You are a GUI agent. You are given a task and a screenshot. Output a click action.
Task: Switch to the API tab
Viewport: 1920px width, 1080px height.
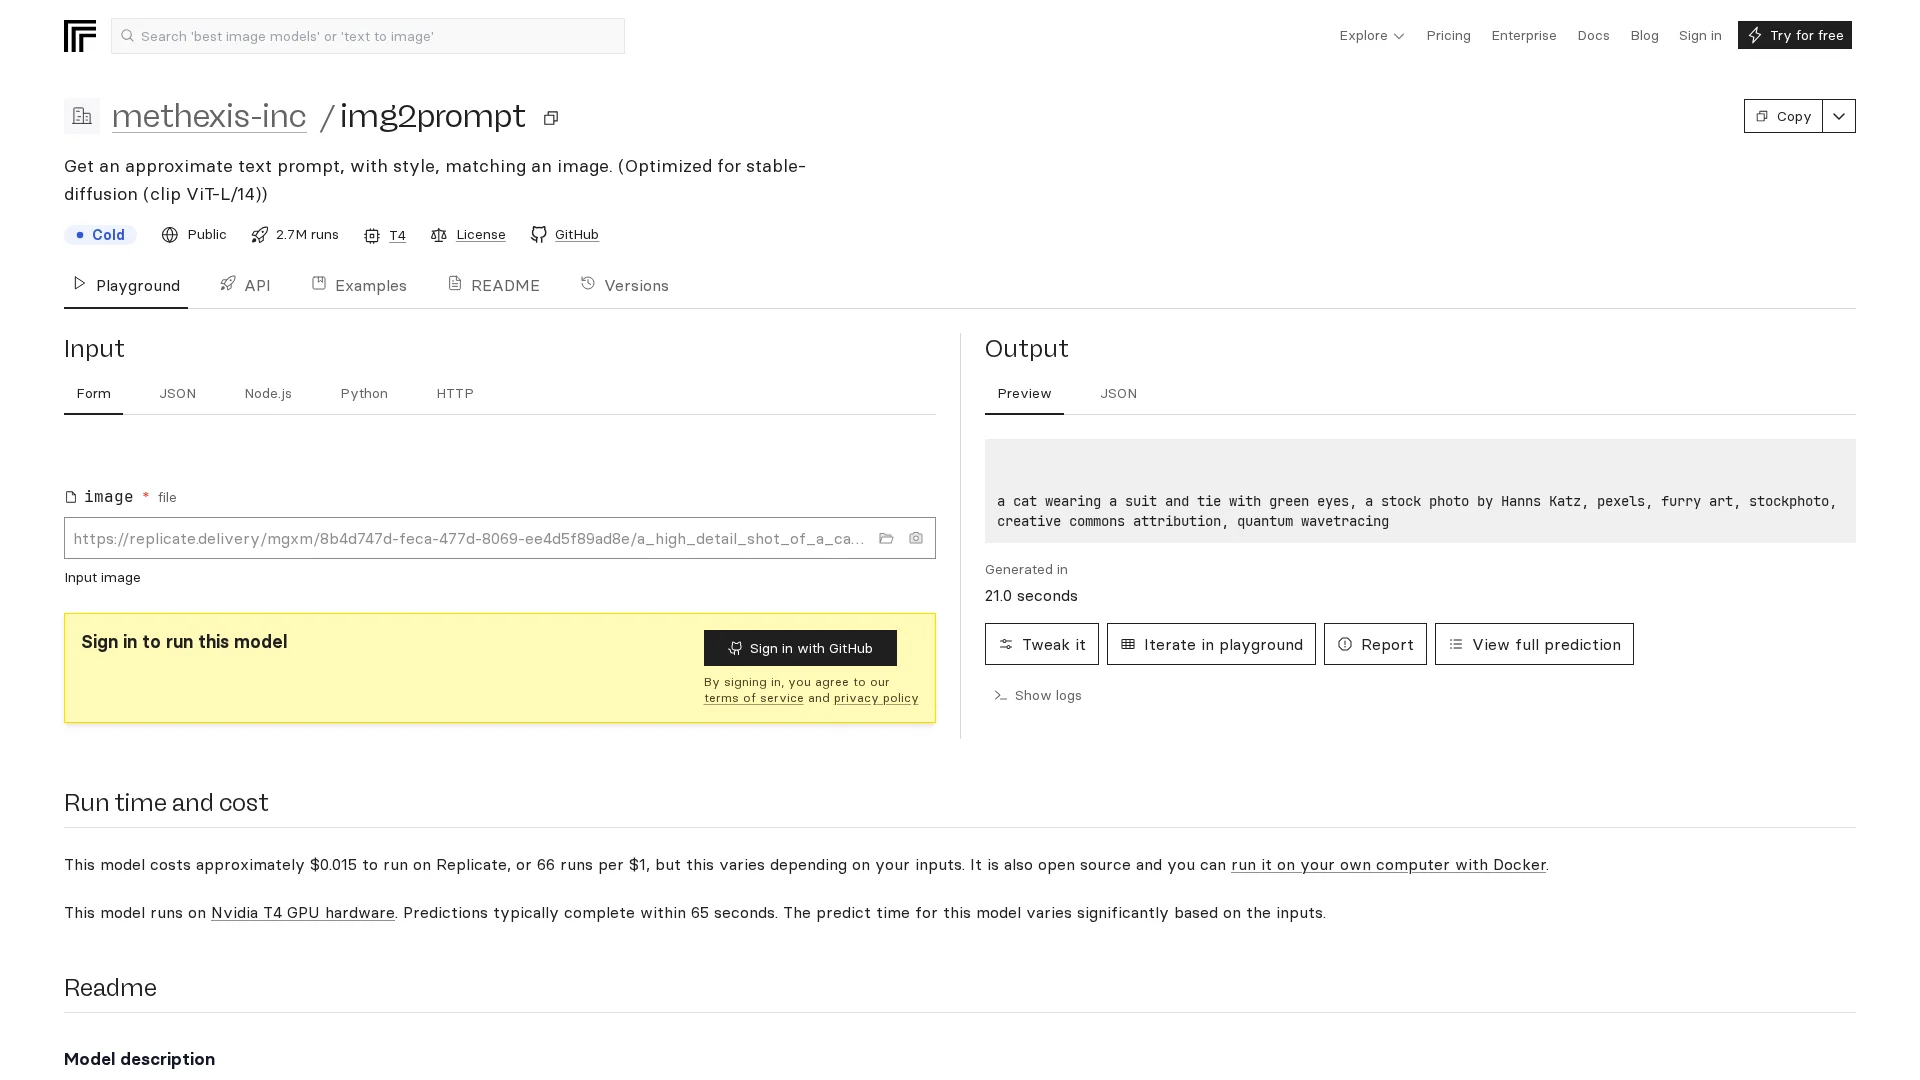246,285
